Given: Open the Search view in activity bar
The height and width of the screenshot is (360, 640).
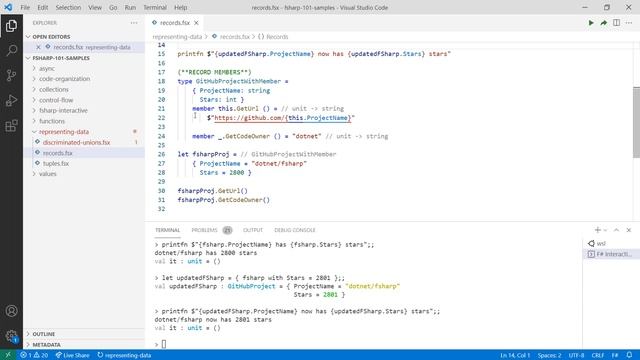Looking at the screenshot, I should point(11,51).
